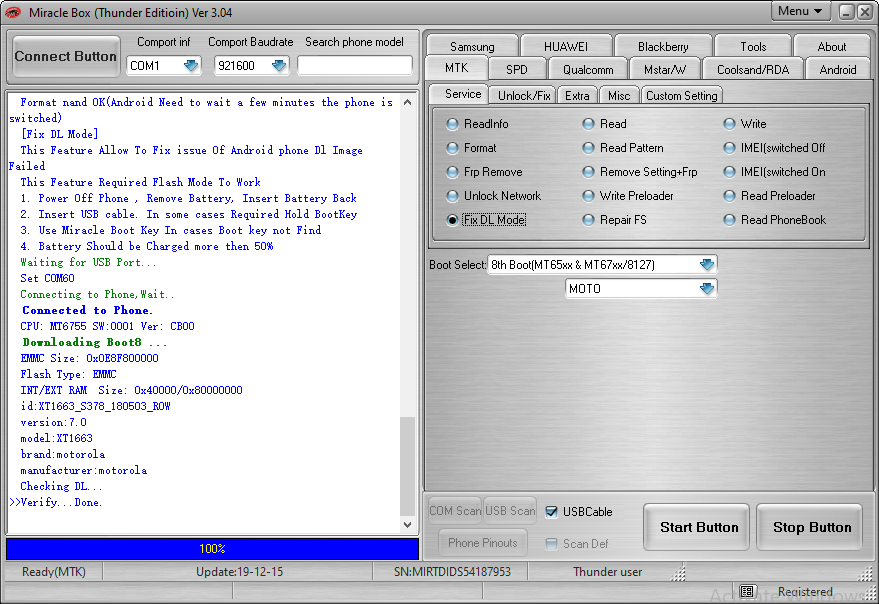
Task: Switch to the Blackberry tab
Action: (663, 47)
